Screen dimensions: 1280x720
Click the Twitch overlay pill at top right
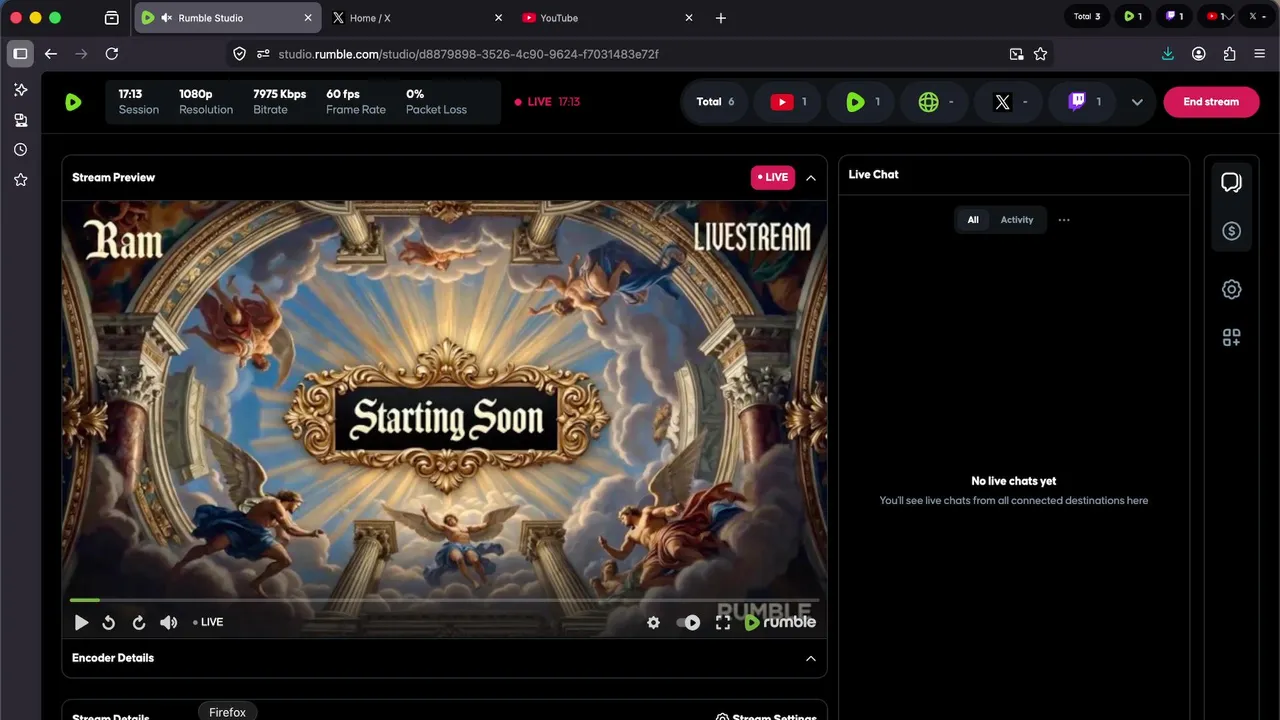[x=1175, y=17]
